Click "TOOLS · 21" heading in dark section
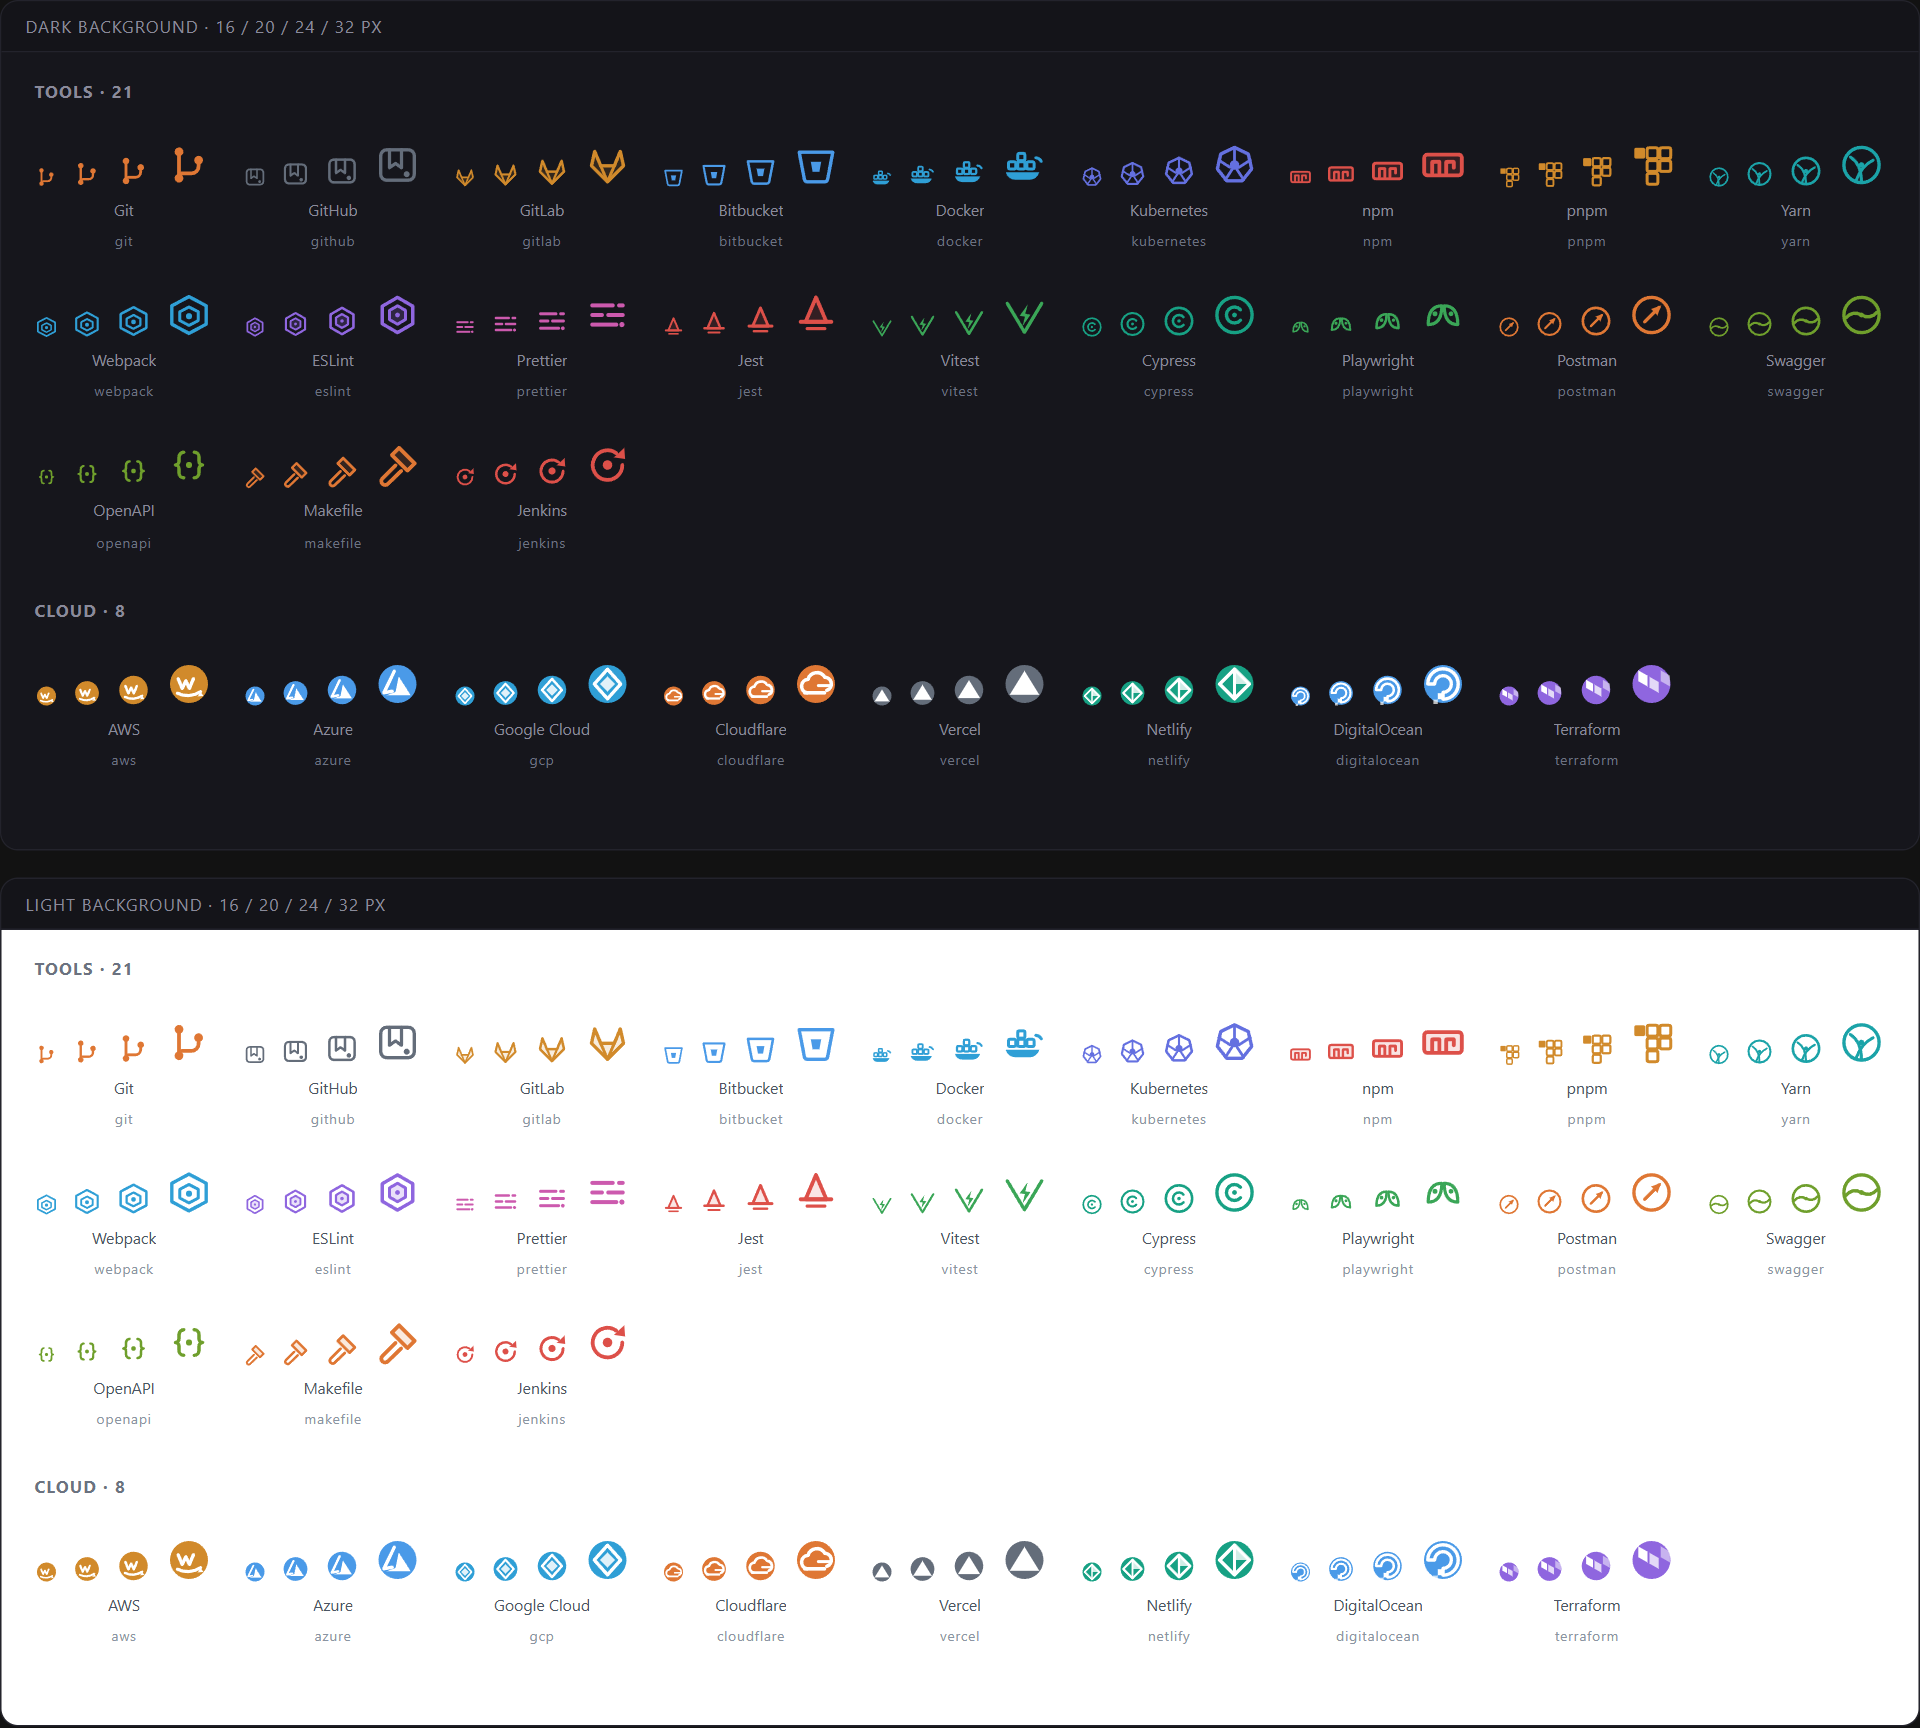Viewport: 1920px width, 1728px height. tap(83, 92)
